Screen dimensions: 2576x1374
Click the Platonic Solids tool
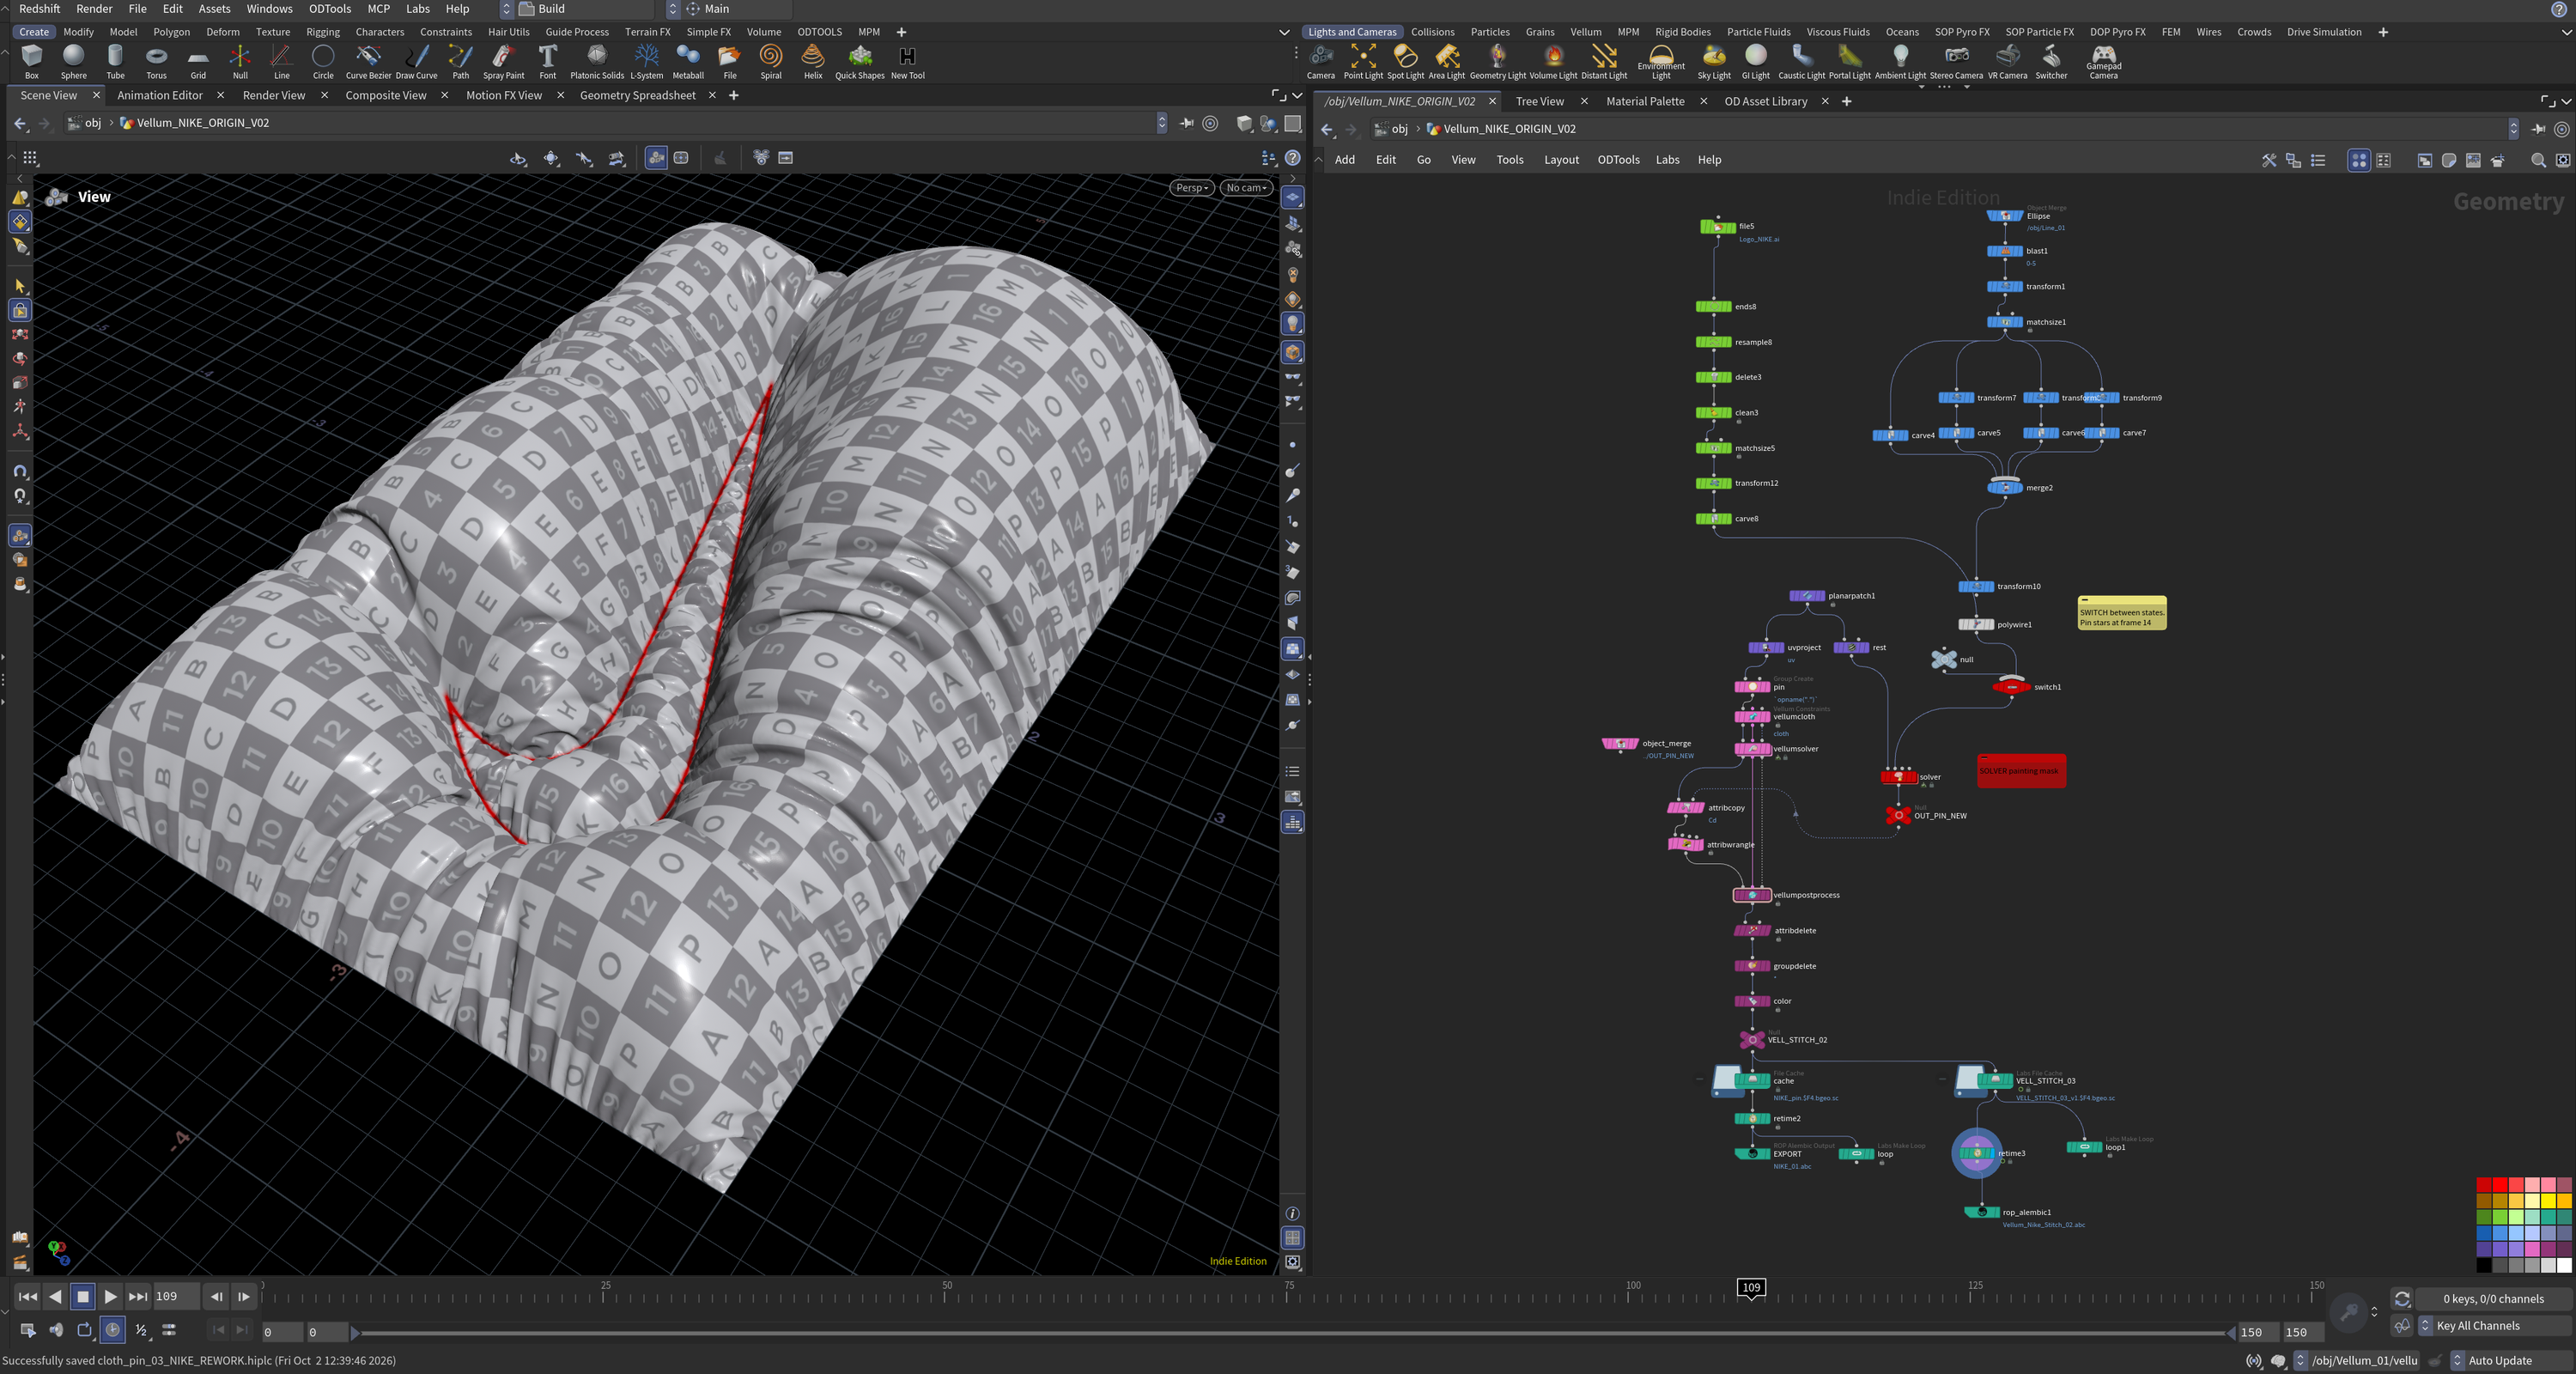coord(597,61)
